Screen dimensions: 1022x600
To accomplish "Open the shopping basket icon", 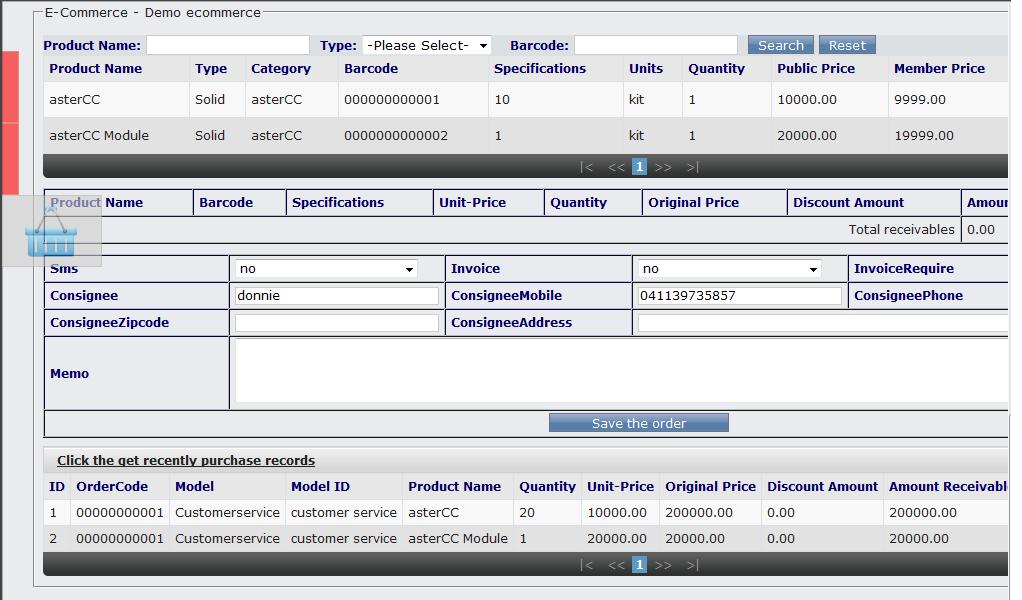I will pos(51,233).
